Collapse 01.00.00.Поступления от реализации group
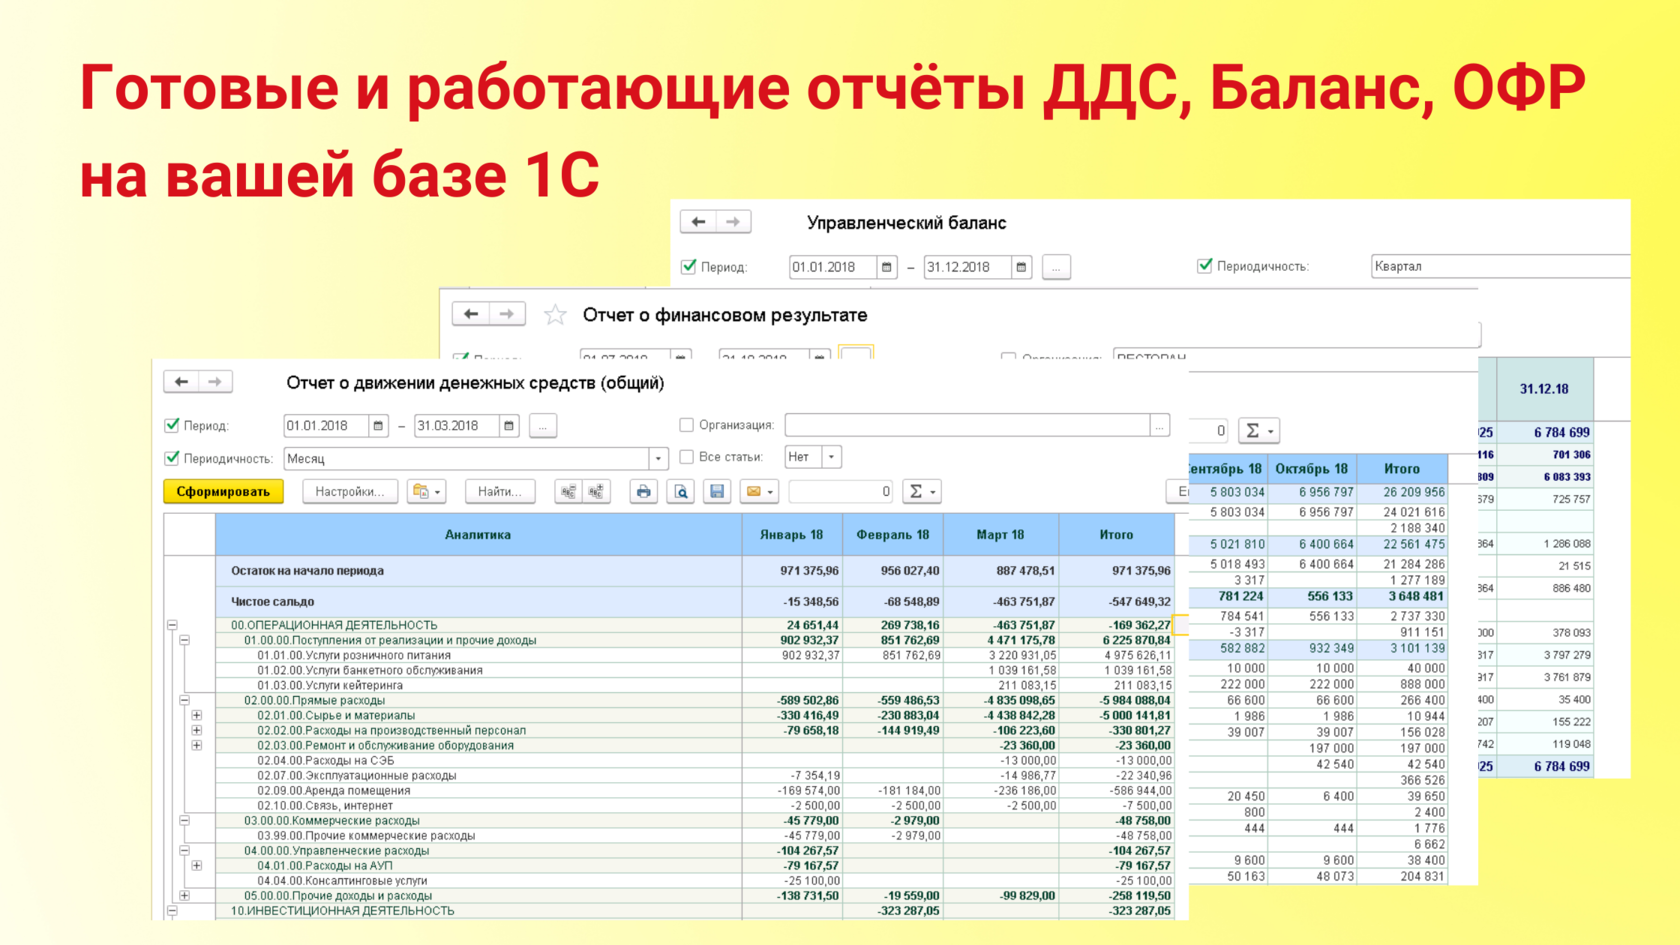 click(x=184, y=640)
